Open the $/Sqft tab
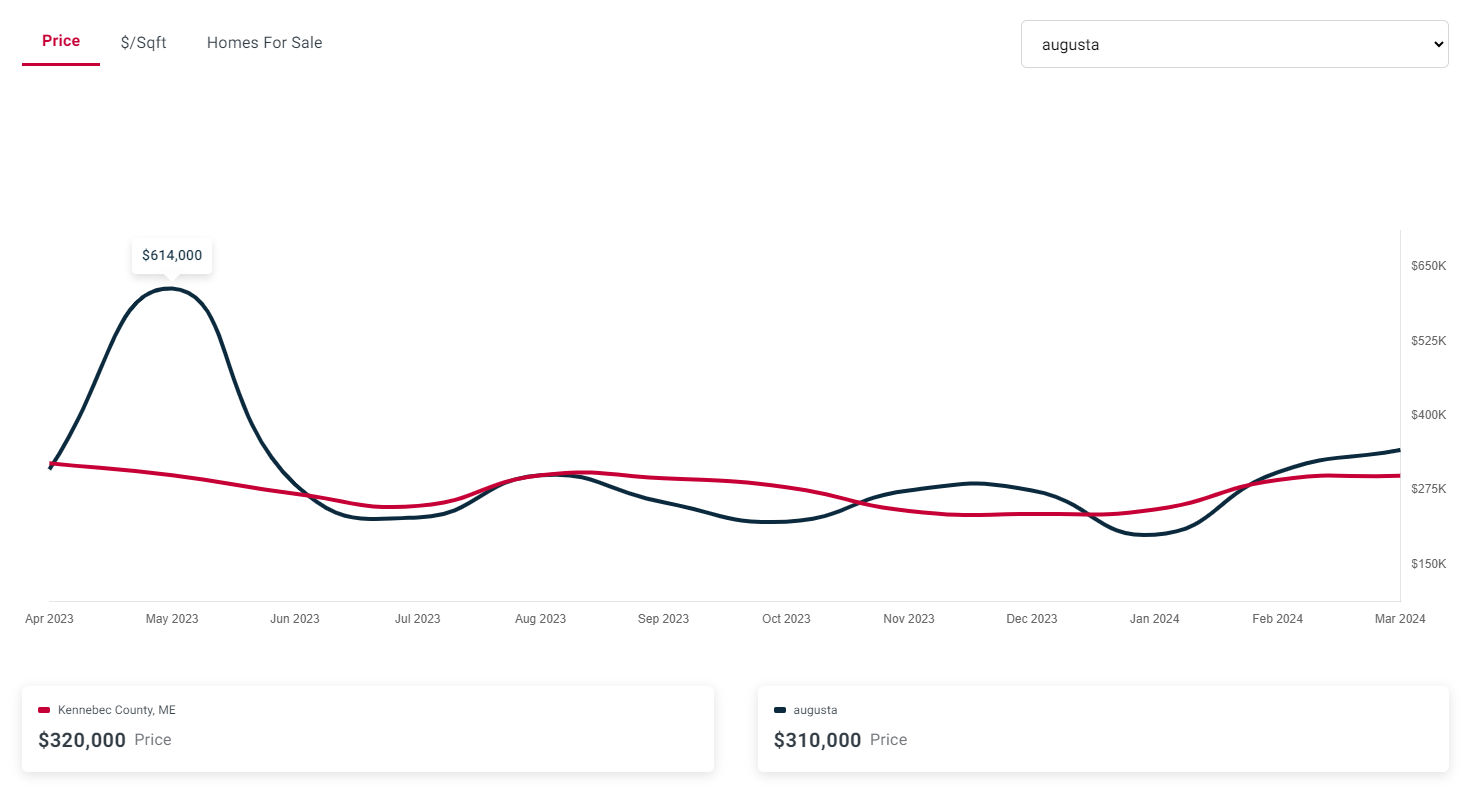The width and height of the screenshot is (1484, 798). (144, 43)
